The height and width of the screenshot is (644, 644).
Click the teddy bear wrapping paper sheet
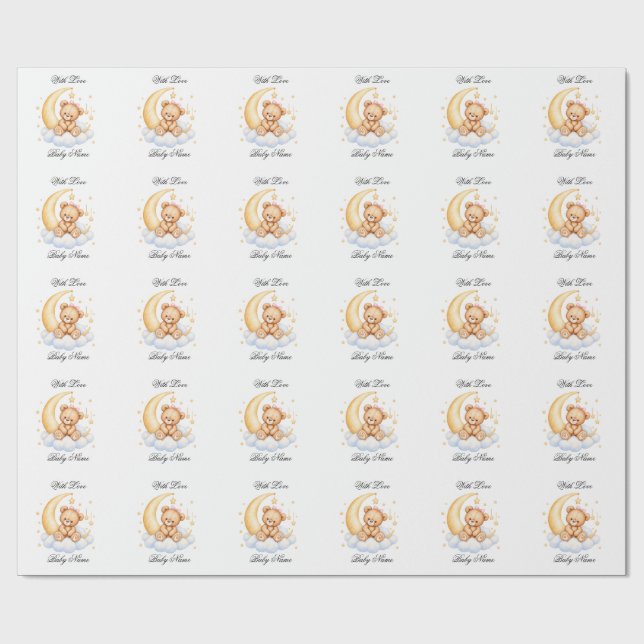coord(322,321)
